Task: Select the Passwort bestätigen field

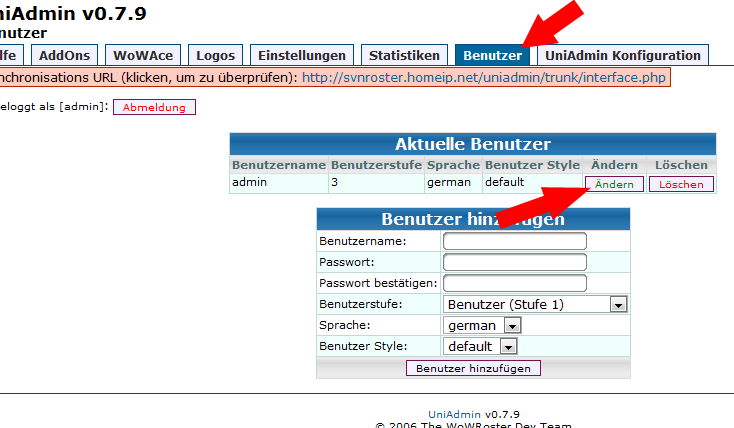Action: (x=514, y=283)
